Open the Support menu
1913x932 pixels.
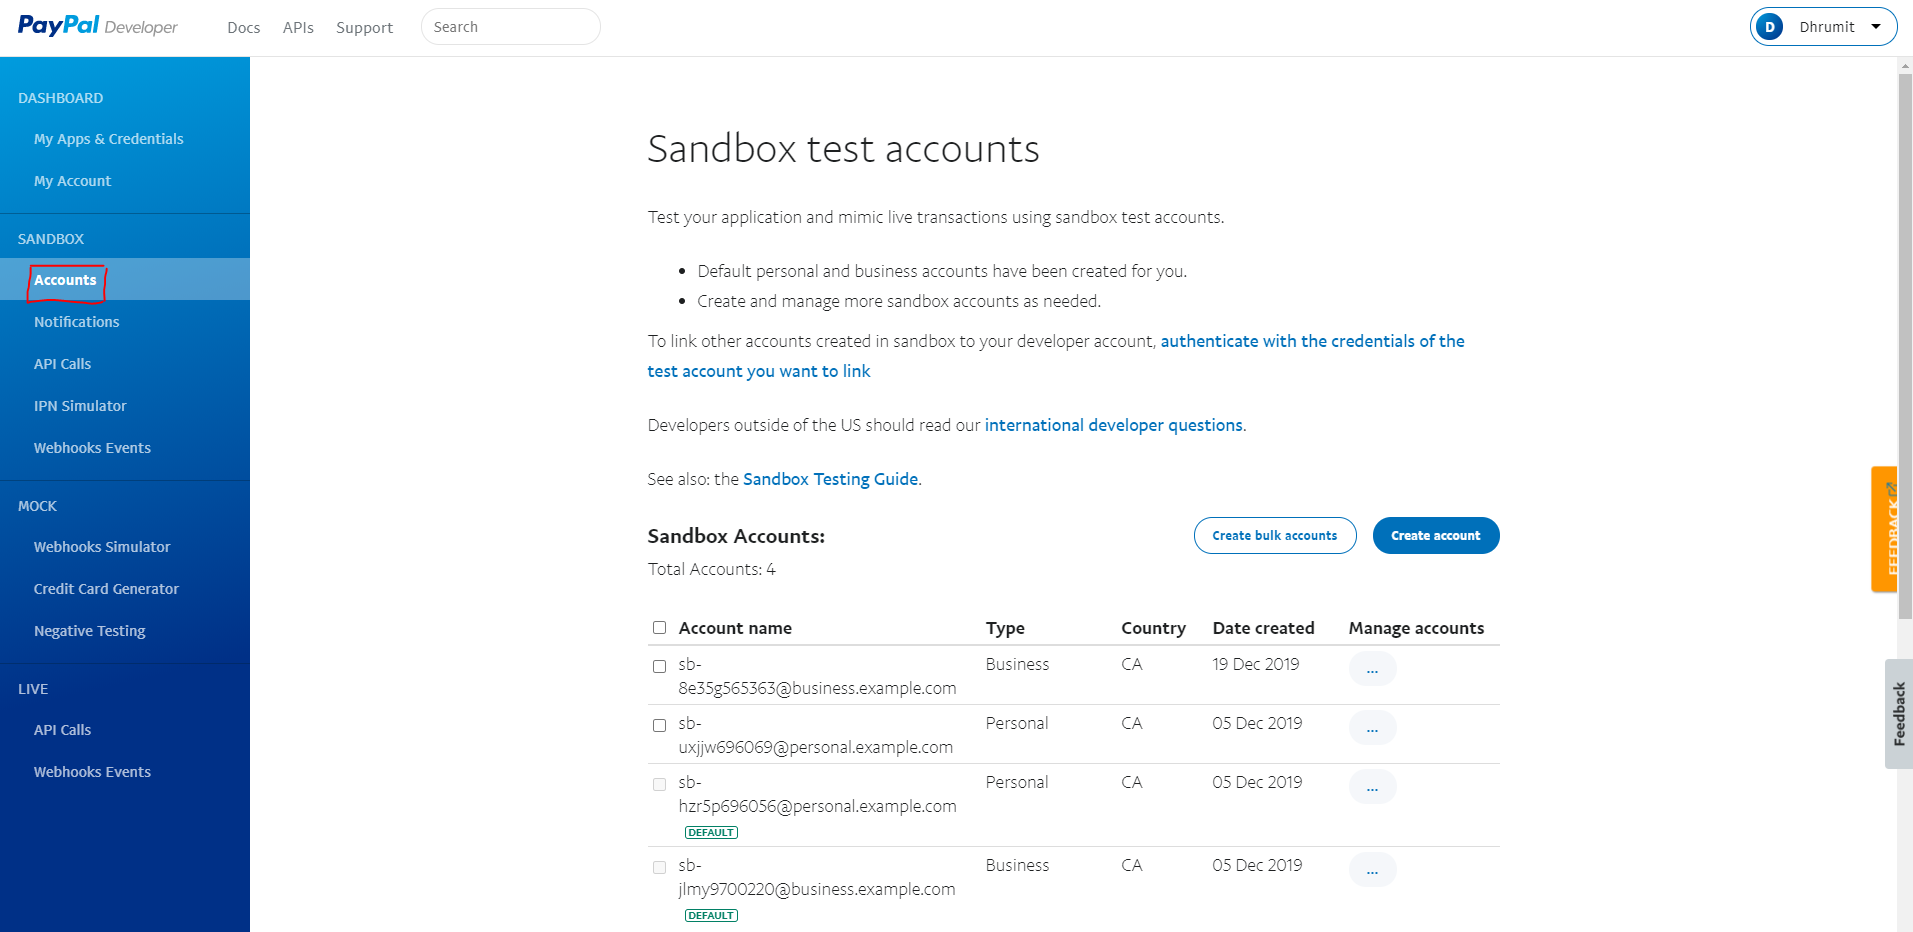coord(364,28)
